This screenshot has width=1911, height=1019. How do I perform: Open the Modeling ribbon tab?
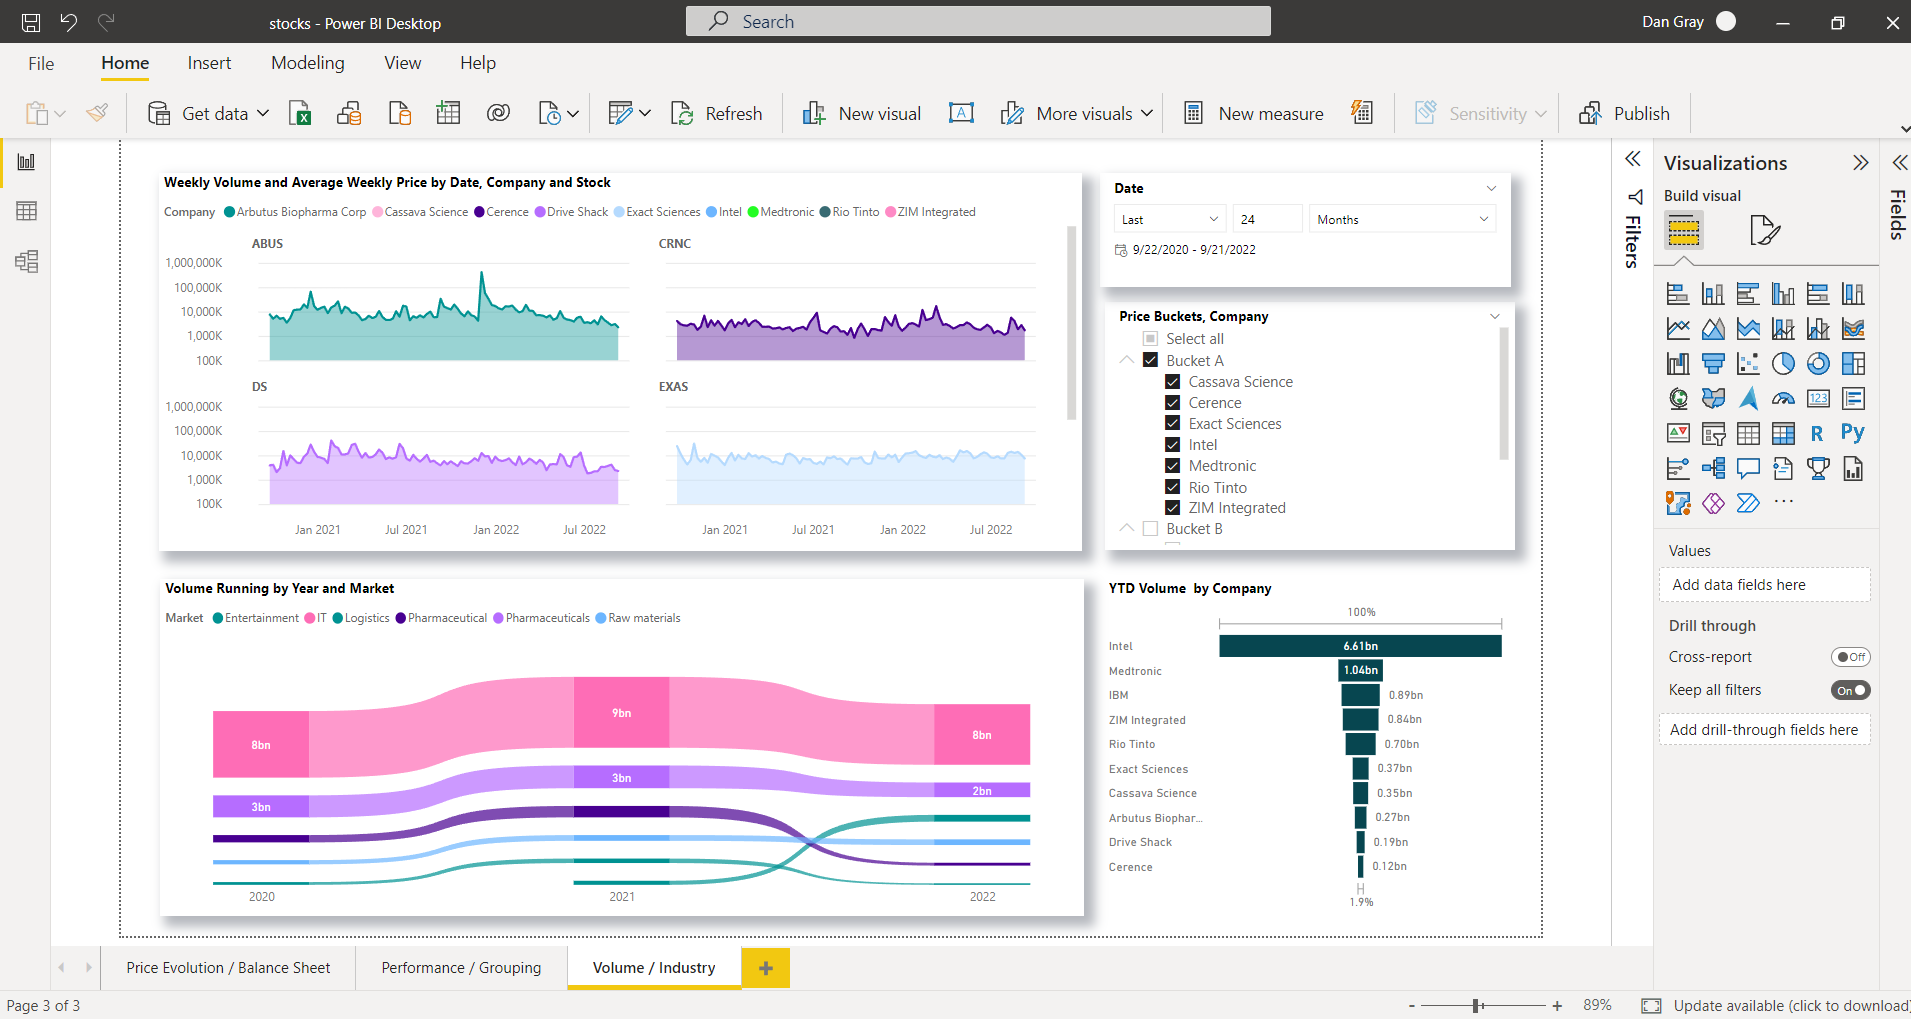tap(307, 63)
